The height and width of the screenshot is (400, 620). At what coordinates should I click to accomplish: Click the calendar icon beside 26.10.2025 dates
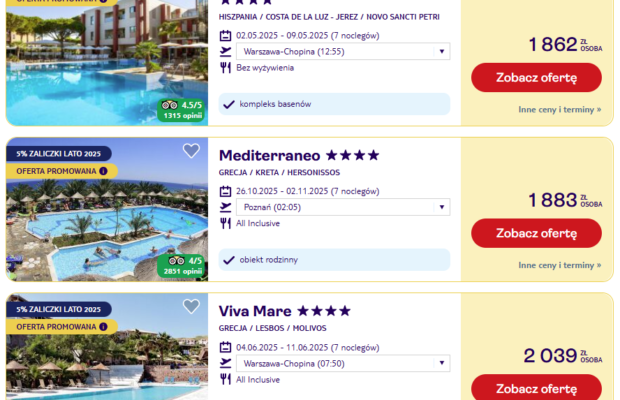225,190
